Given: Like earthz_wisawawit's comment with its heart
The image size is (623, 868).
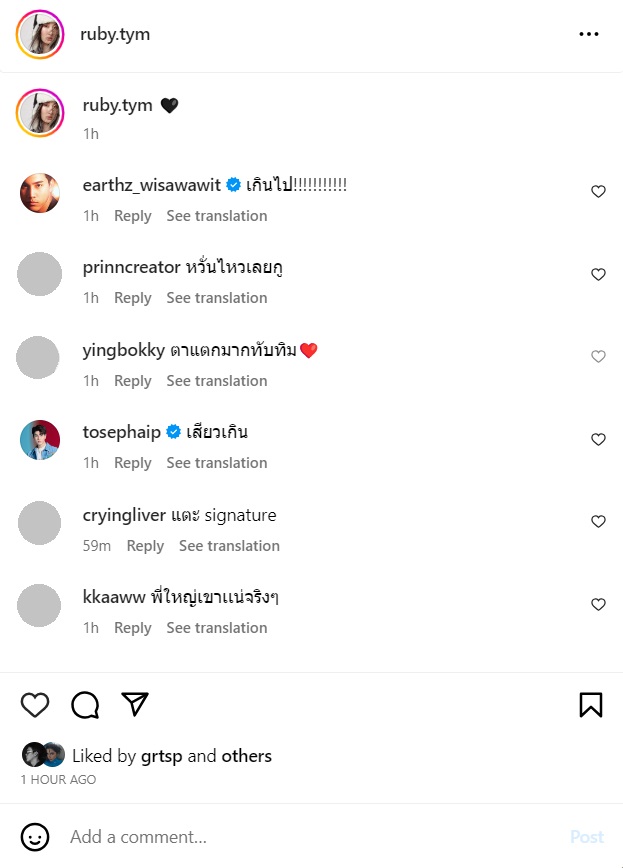Looking at the screenshot, I should 598,191.
